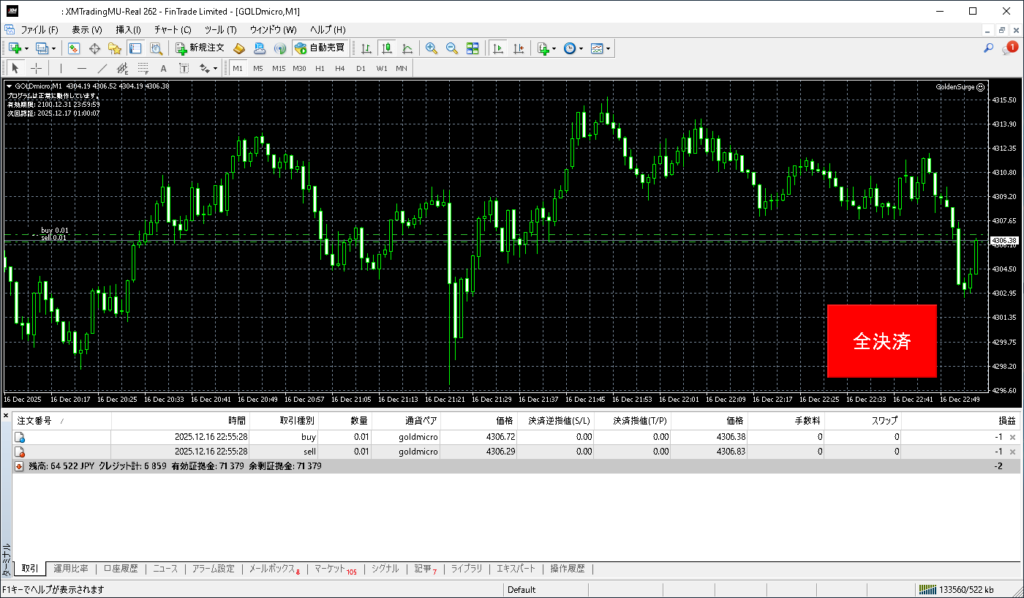This screenshot has height=598, width=1024.
Task: Expand the chart templates dropdown
Action: pyautogui.click(x=608, y=48)
